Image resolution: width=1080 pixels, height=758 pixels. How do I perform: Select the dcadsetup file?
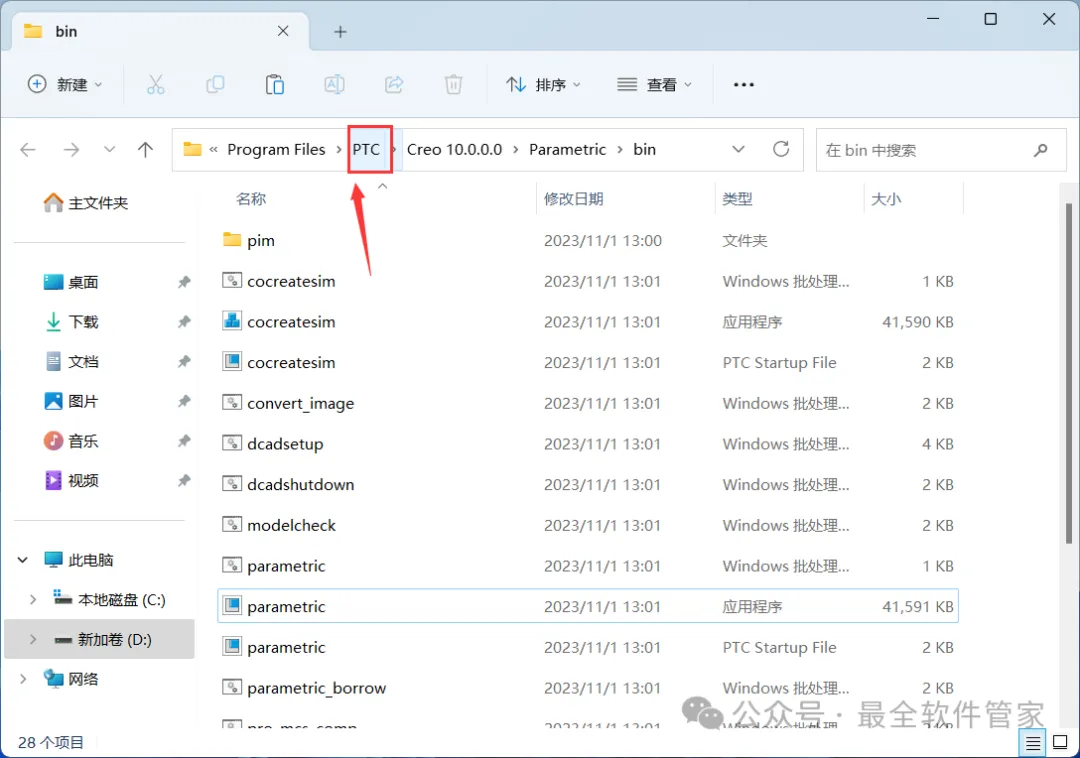click(x=588, y=443)
